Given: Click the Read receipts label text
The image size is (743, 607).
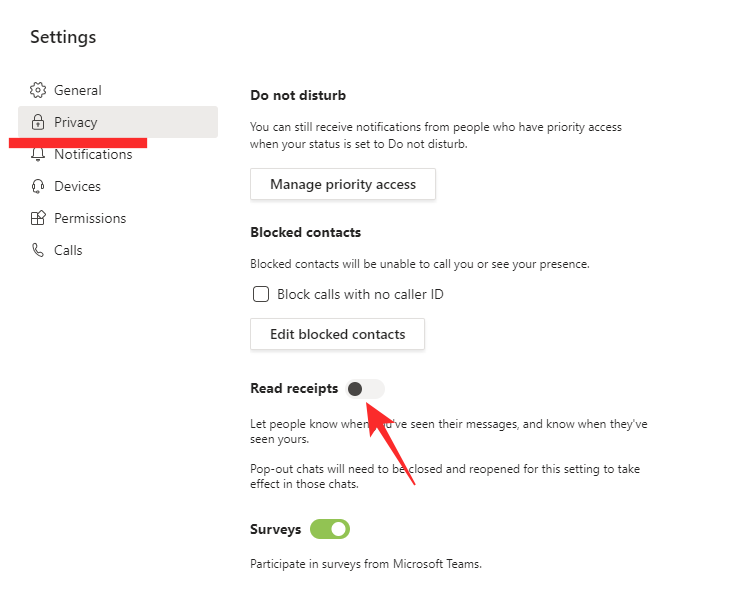Looking at the screenshot, I should (294, 389).
